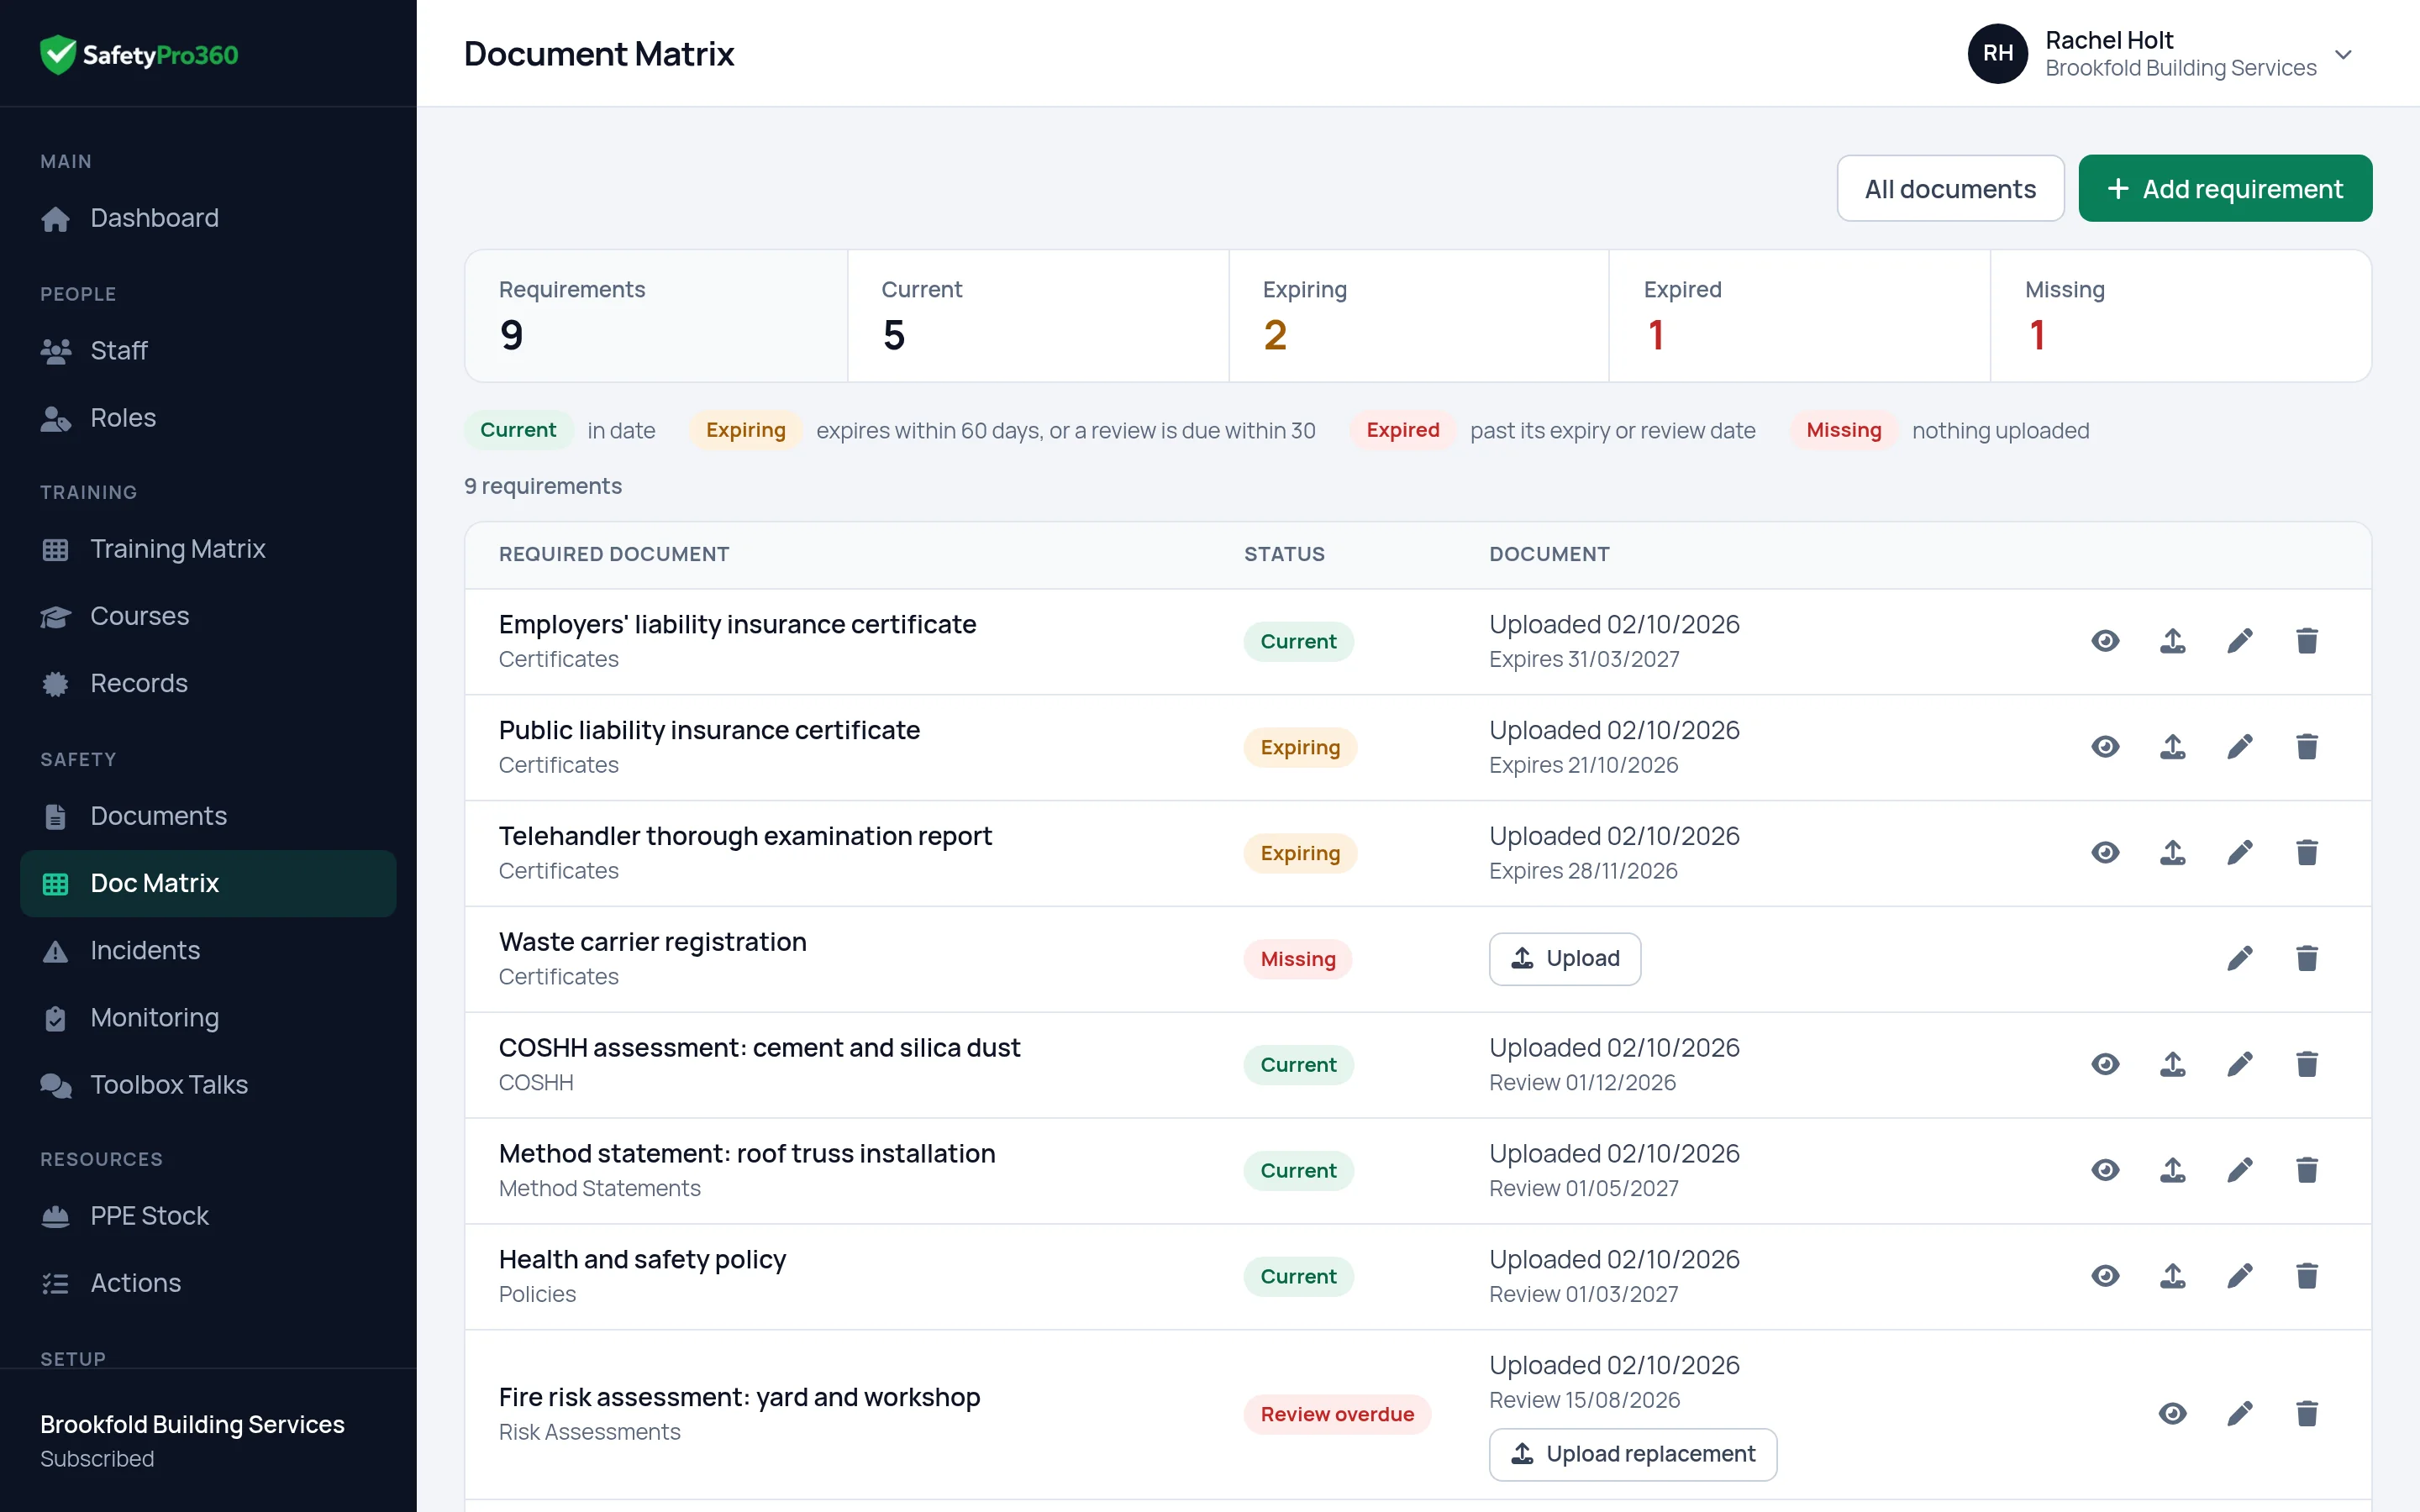This screenshot has width=2420, height=1512.
Task: View the COSHH cement and silica dust document
Action: (x=2105, y=1065)
